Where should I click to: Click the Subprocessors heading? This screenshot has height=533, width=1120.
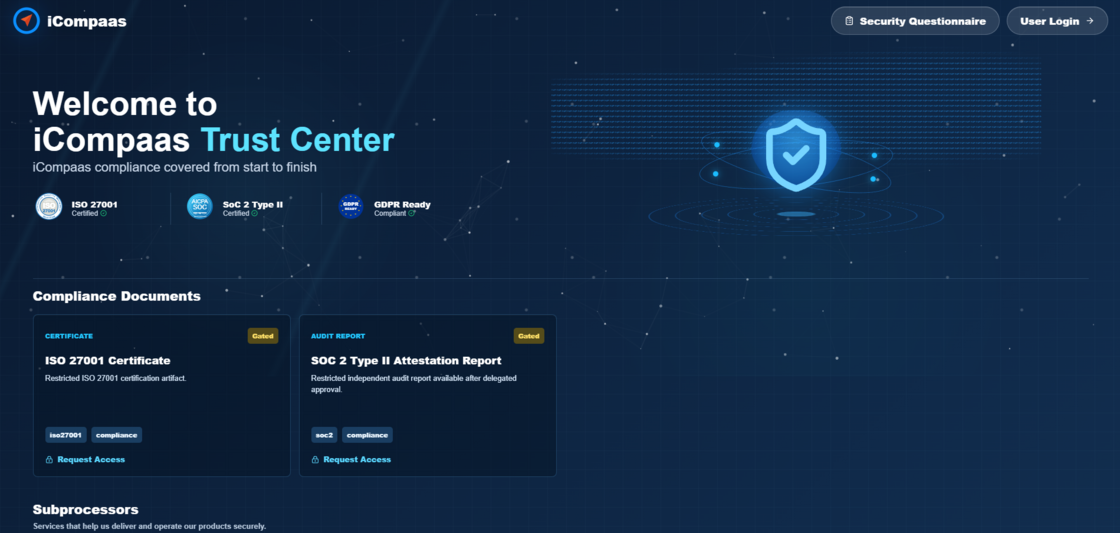(86, 509)
